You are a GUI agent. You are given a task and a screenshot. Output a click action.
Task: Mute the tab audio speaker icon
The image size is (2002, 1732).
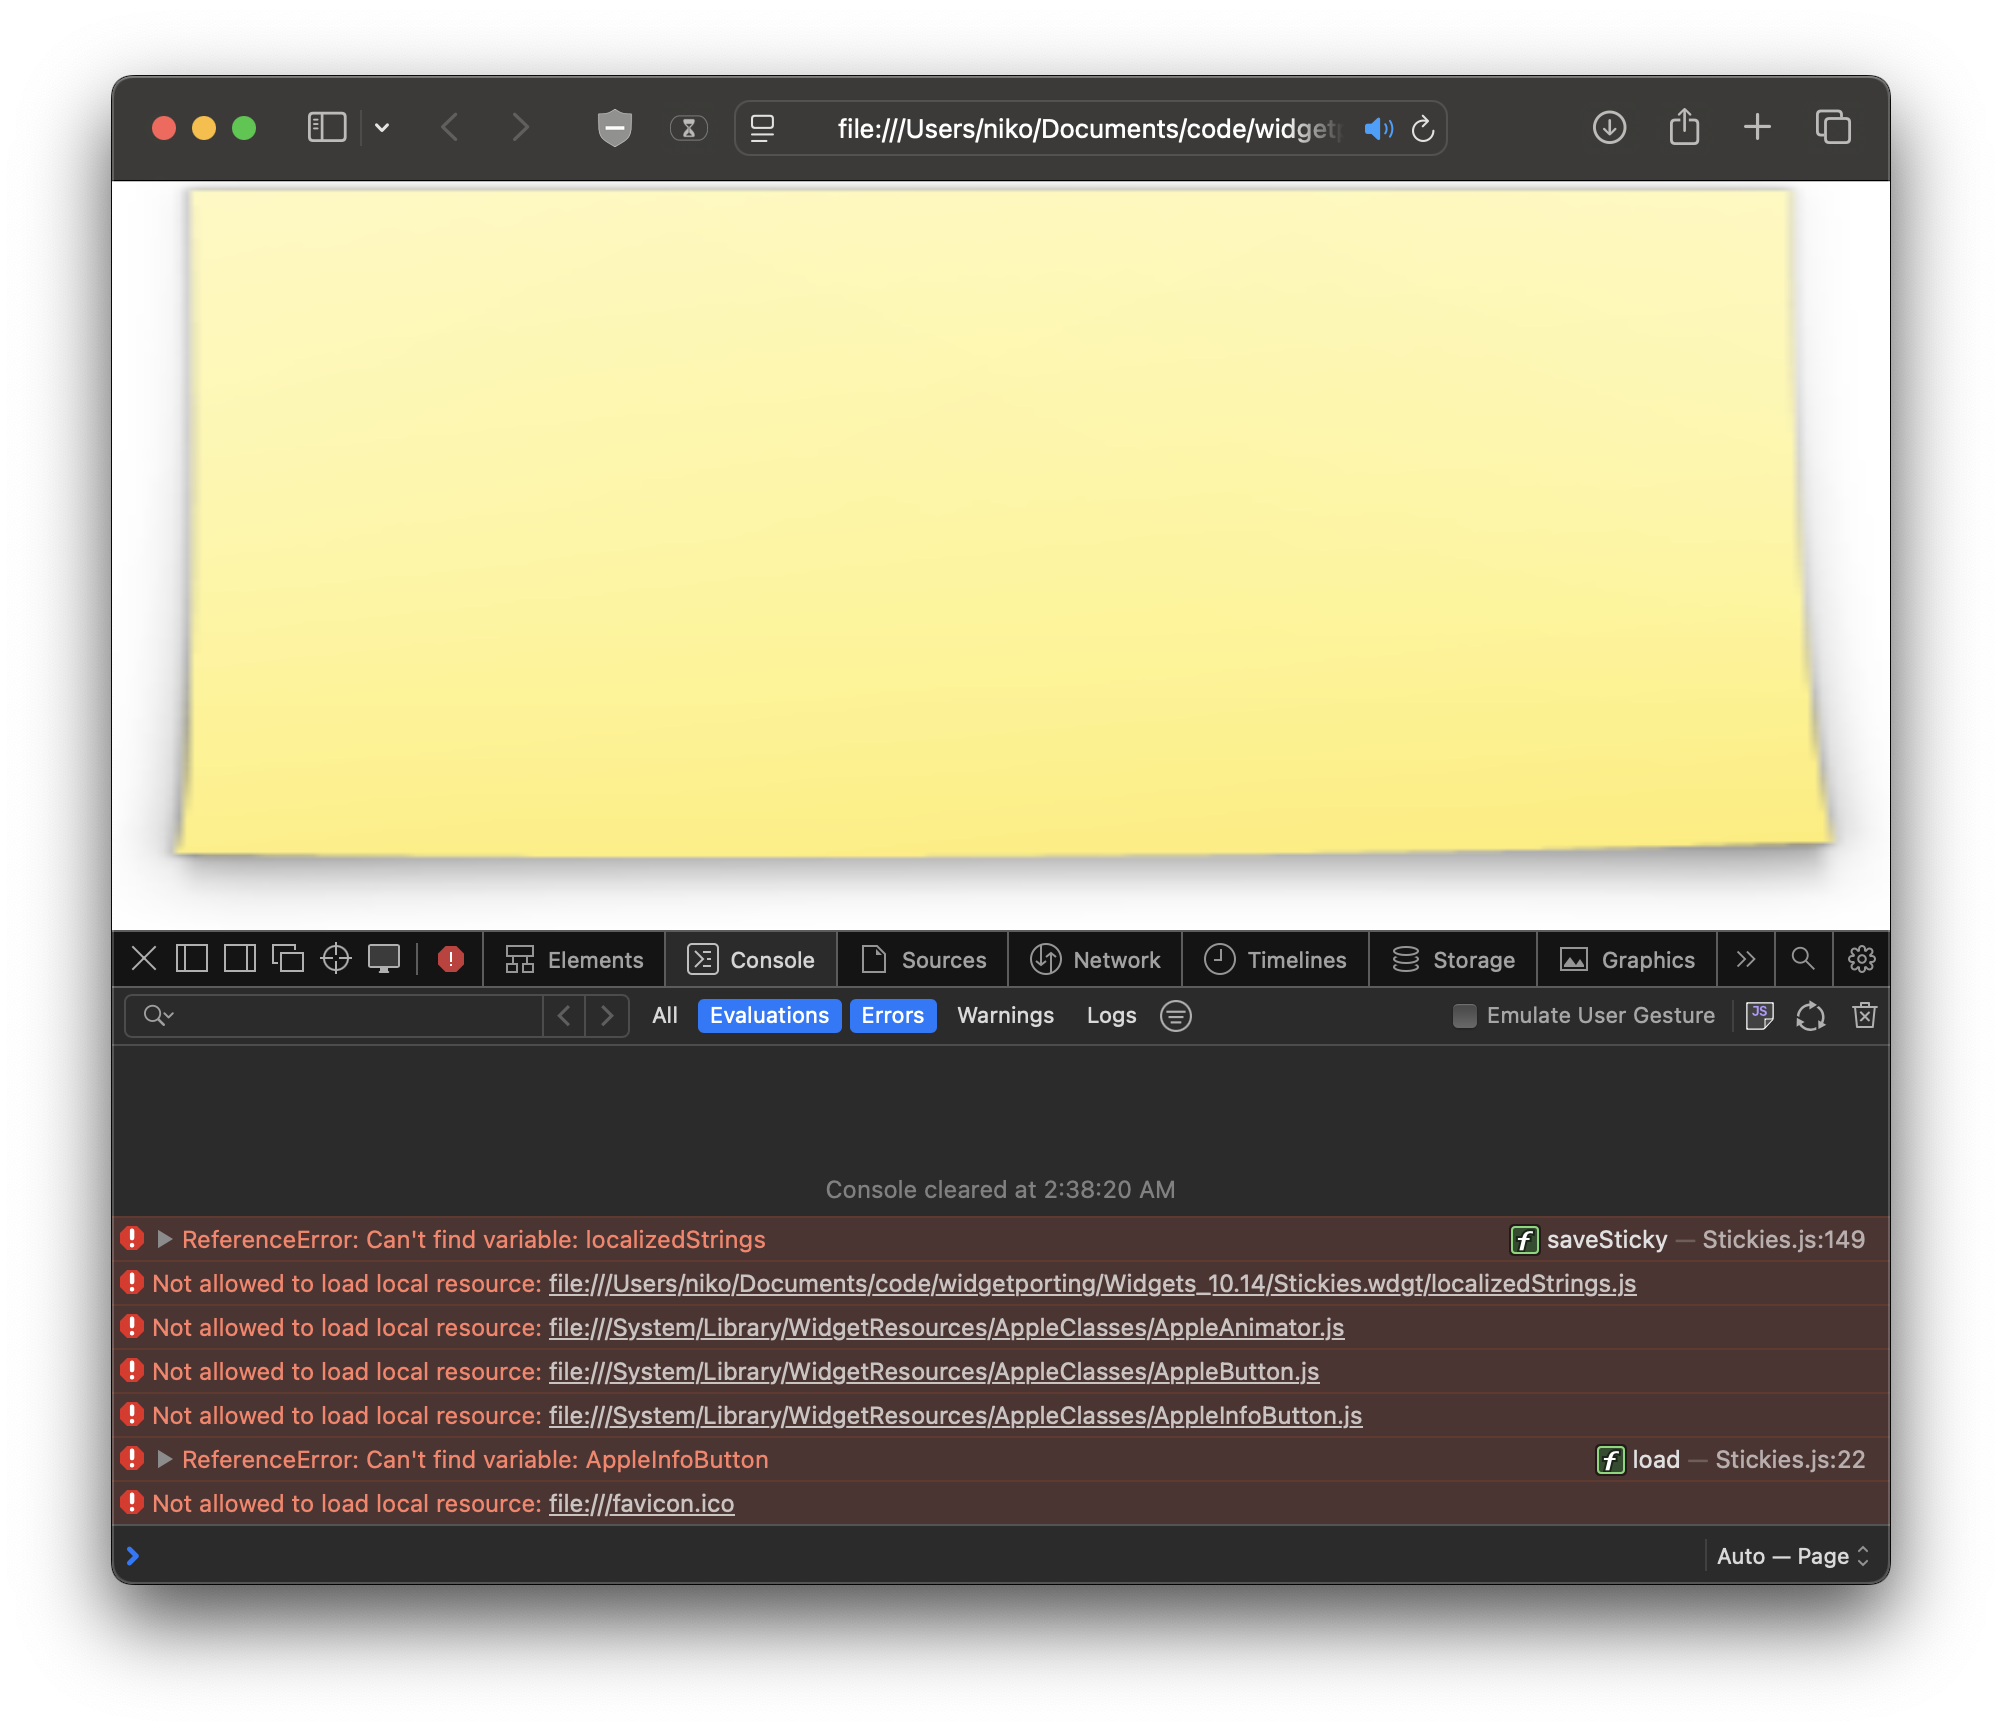[1378, 129]
